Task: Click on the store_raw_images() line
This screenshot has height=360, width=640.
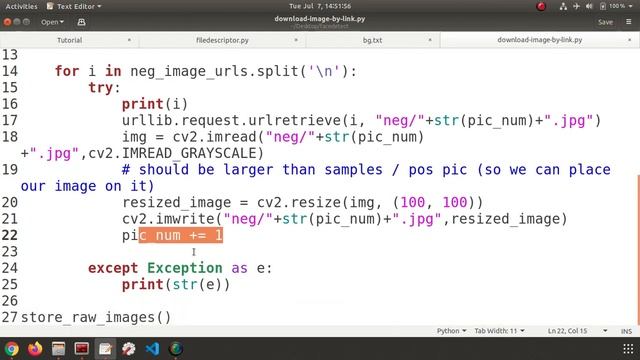Action: [96, 317]
